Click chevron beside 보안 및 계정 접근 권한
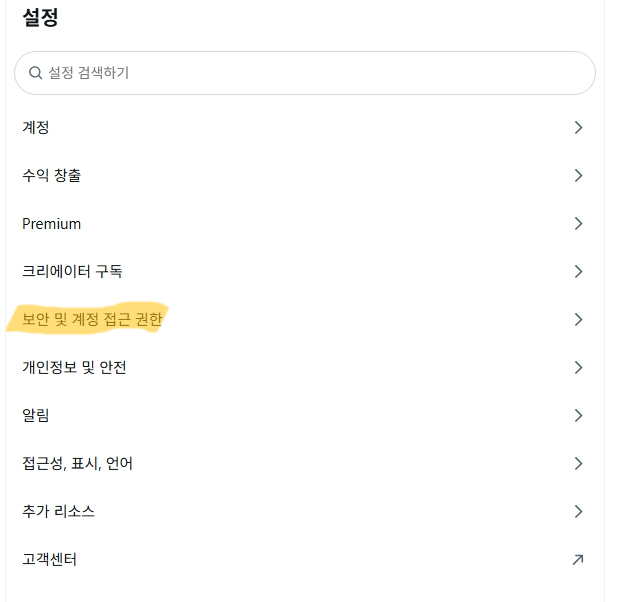This screenshot has height=602, width=625. point(578,320)
